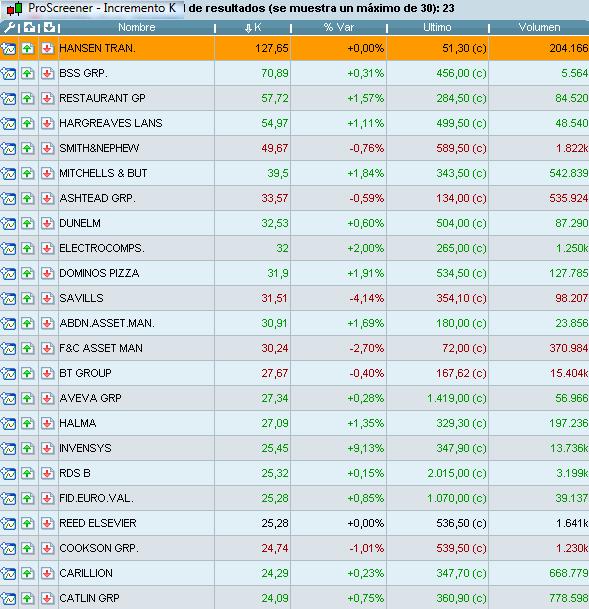The image size is (589, 609).
Task: Click red down-arrow icon in RDS B row
Action: coord(47,473)
